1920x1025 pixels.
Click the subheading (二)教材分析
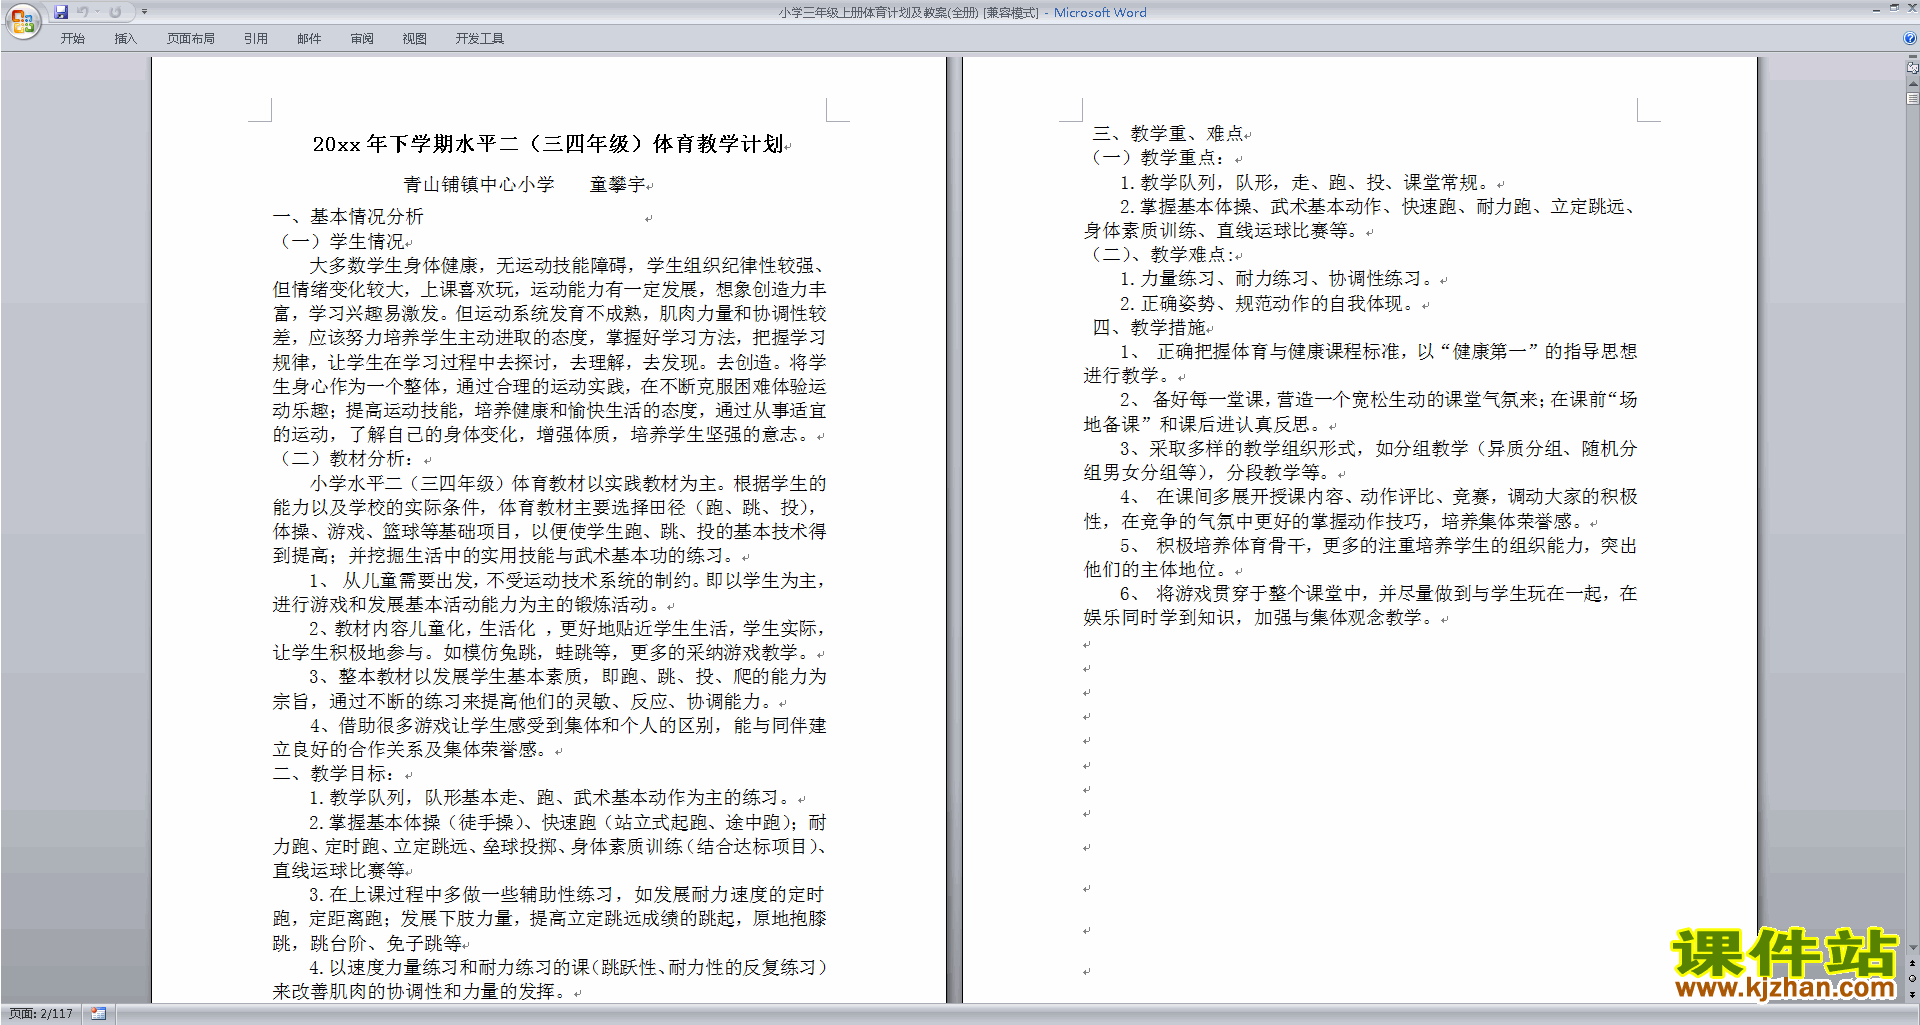(345, 459)
